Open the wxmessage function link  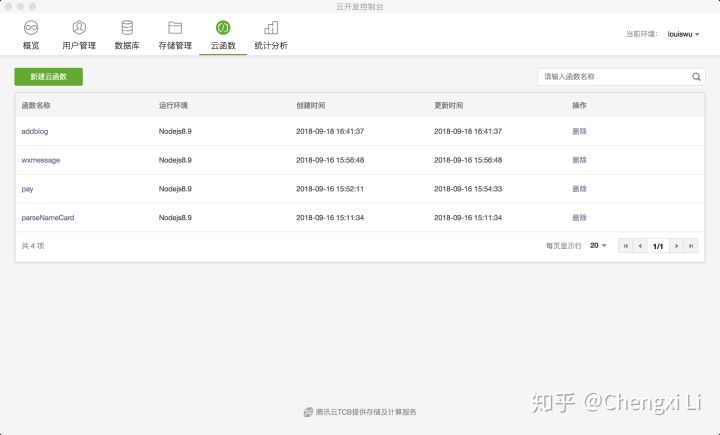pos(41,160)
